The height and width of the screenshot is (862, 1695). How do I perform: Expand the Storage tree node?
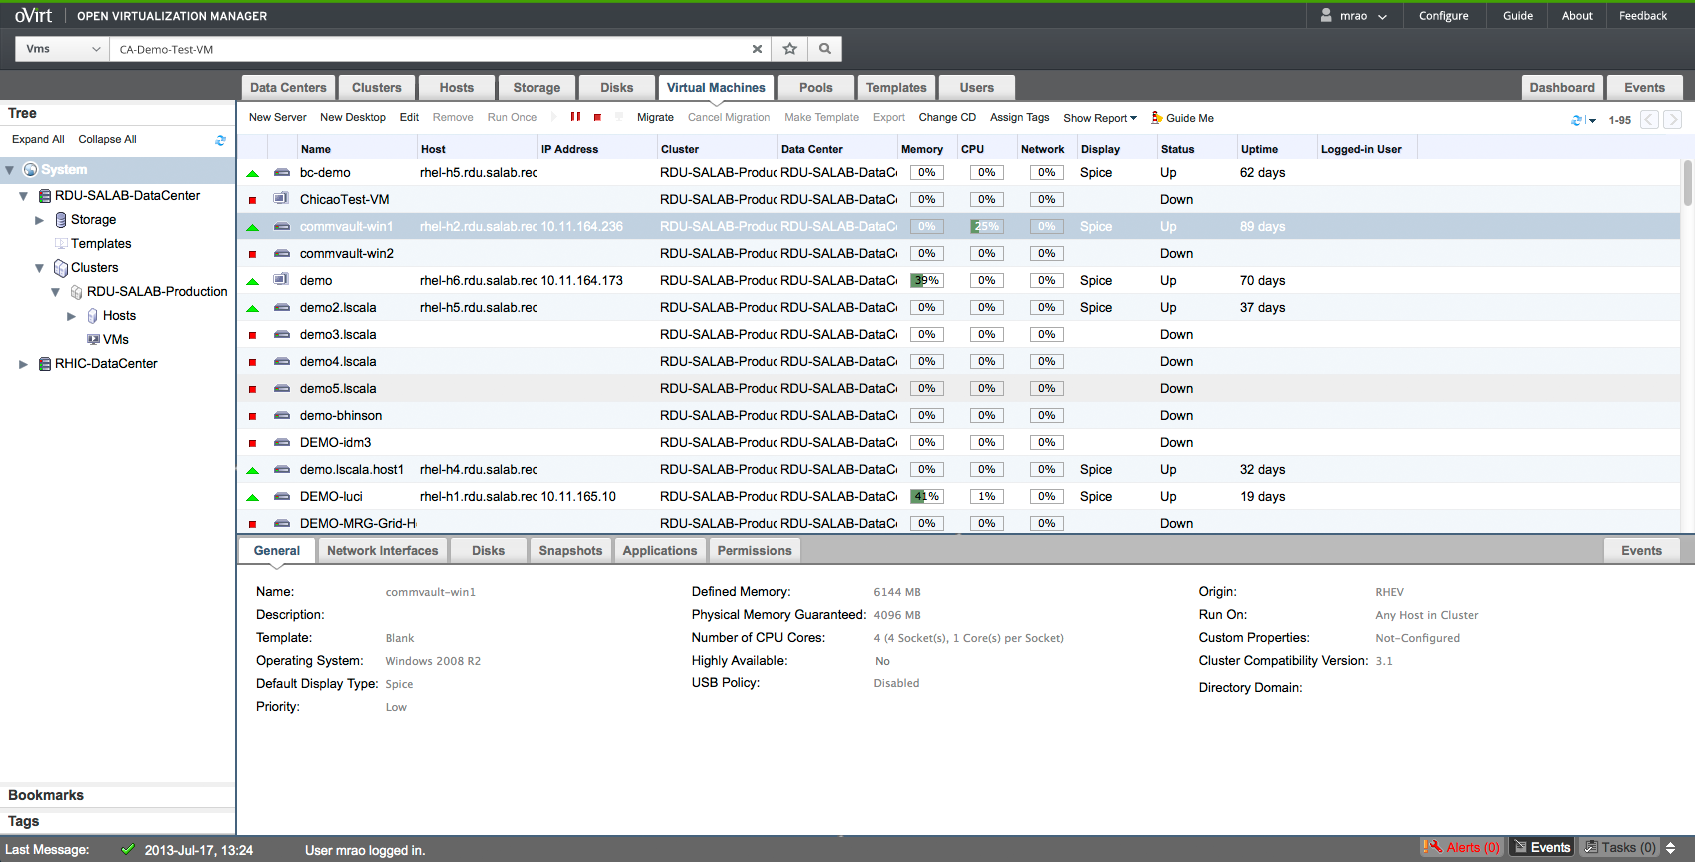pos(39,220)
